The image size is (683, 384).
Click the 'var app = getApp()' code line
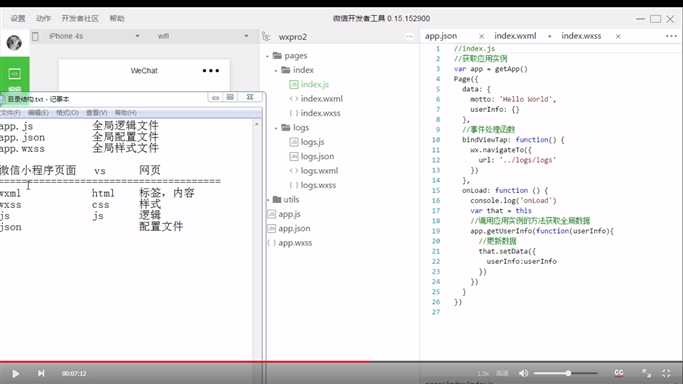(490, 69)
